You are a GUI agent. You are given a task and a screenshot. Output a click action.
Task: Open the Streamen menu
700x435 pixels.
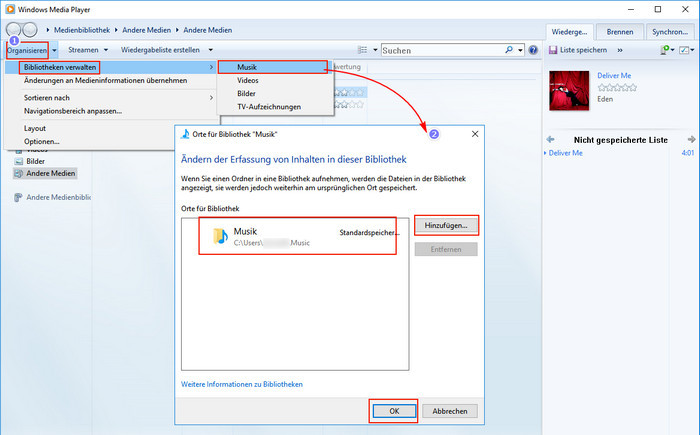pyautogui.click(x=83, y=50)
